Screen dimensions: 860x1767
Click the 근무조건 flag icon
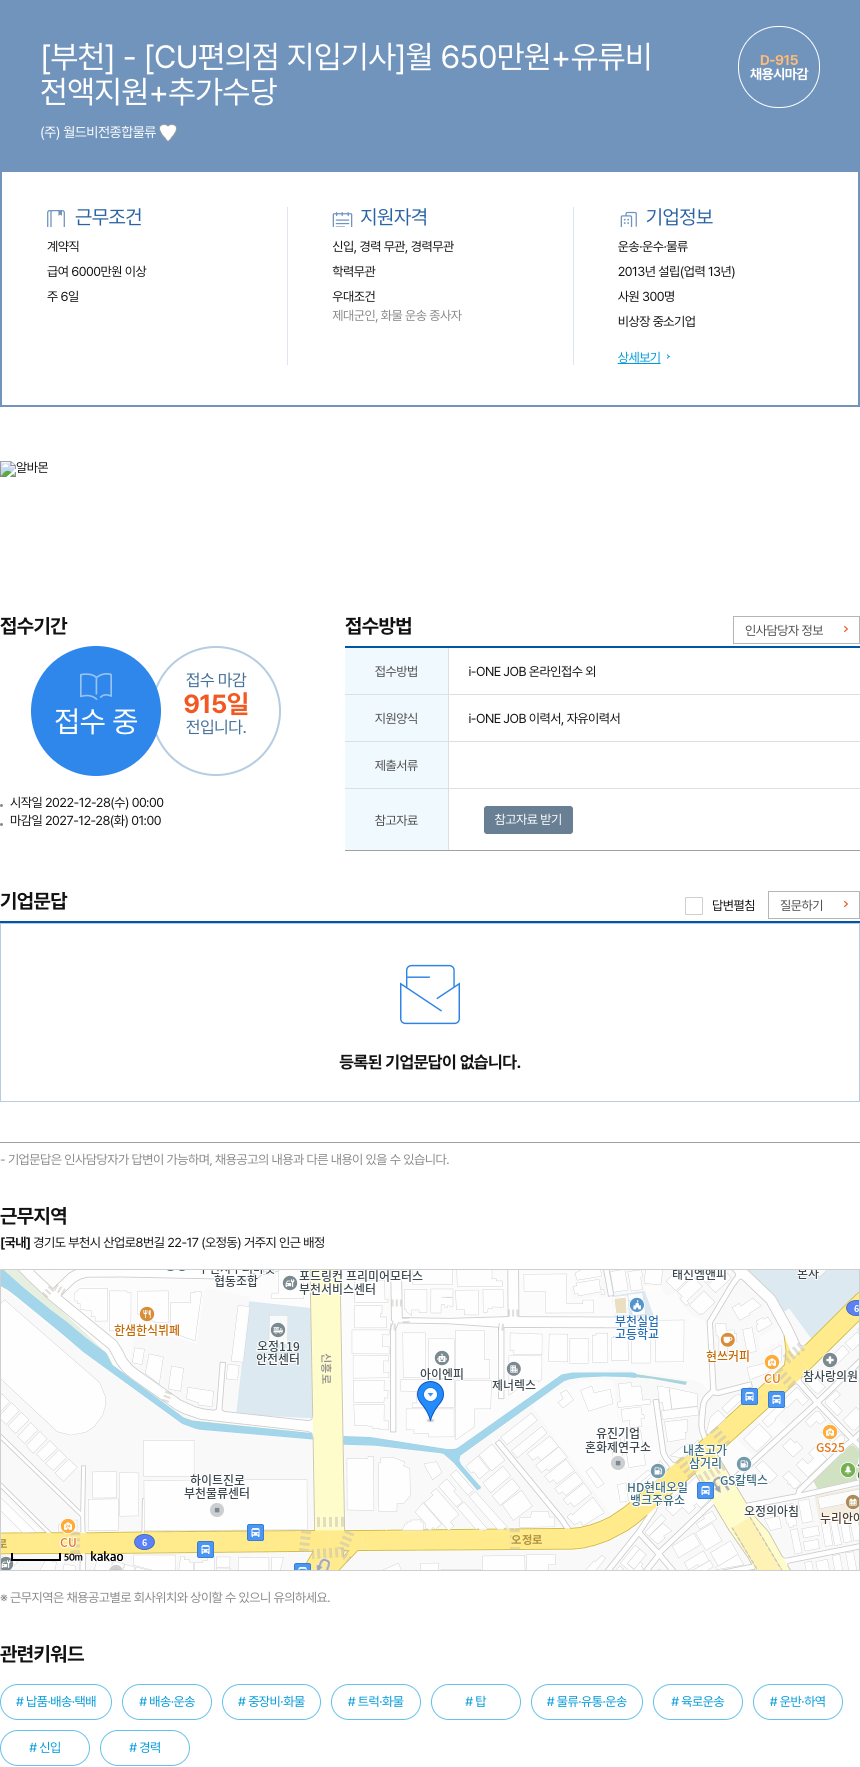pos(56,218)
